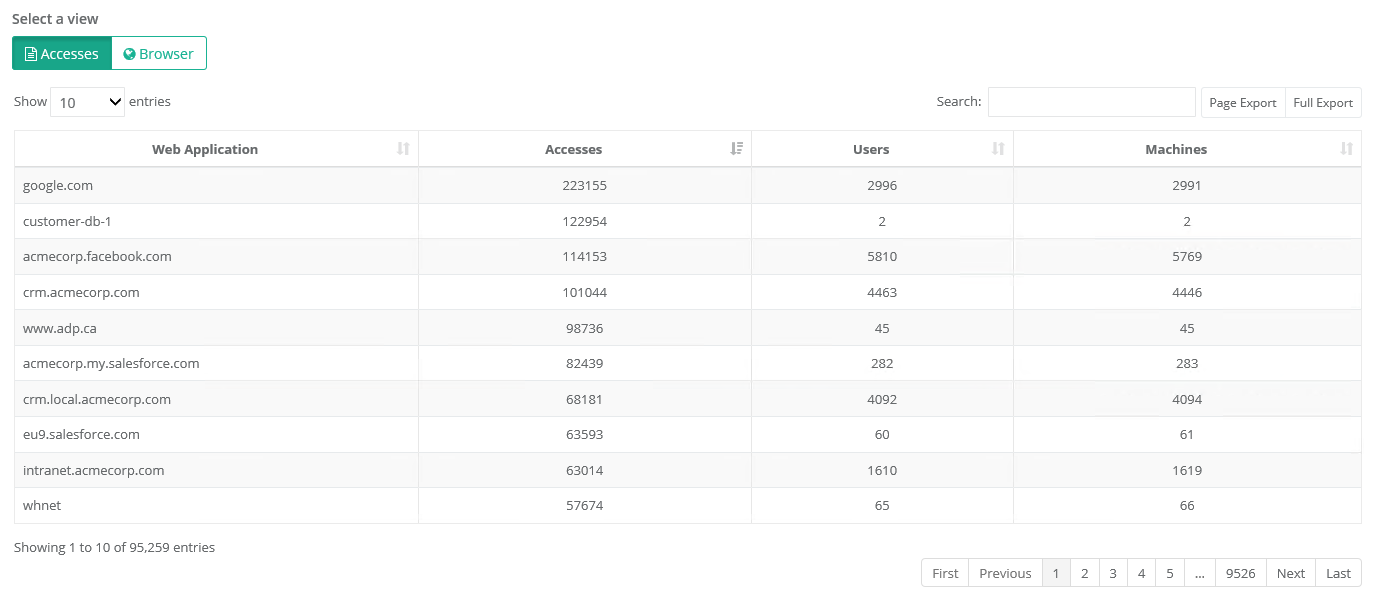Screen dimensions: 1378x601
Task: Select the google.com row name
Action: (58, 185)
